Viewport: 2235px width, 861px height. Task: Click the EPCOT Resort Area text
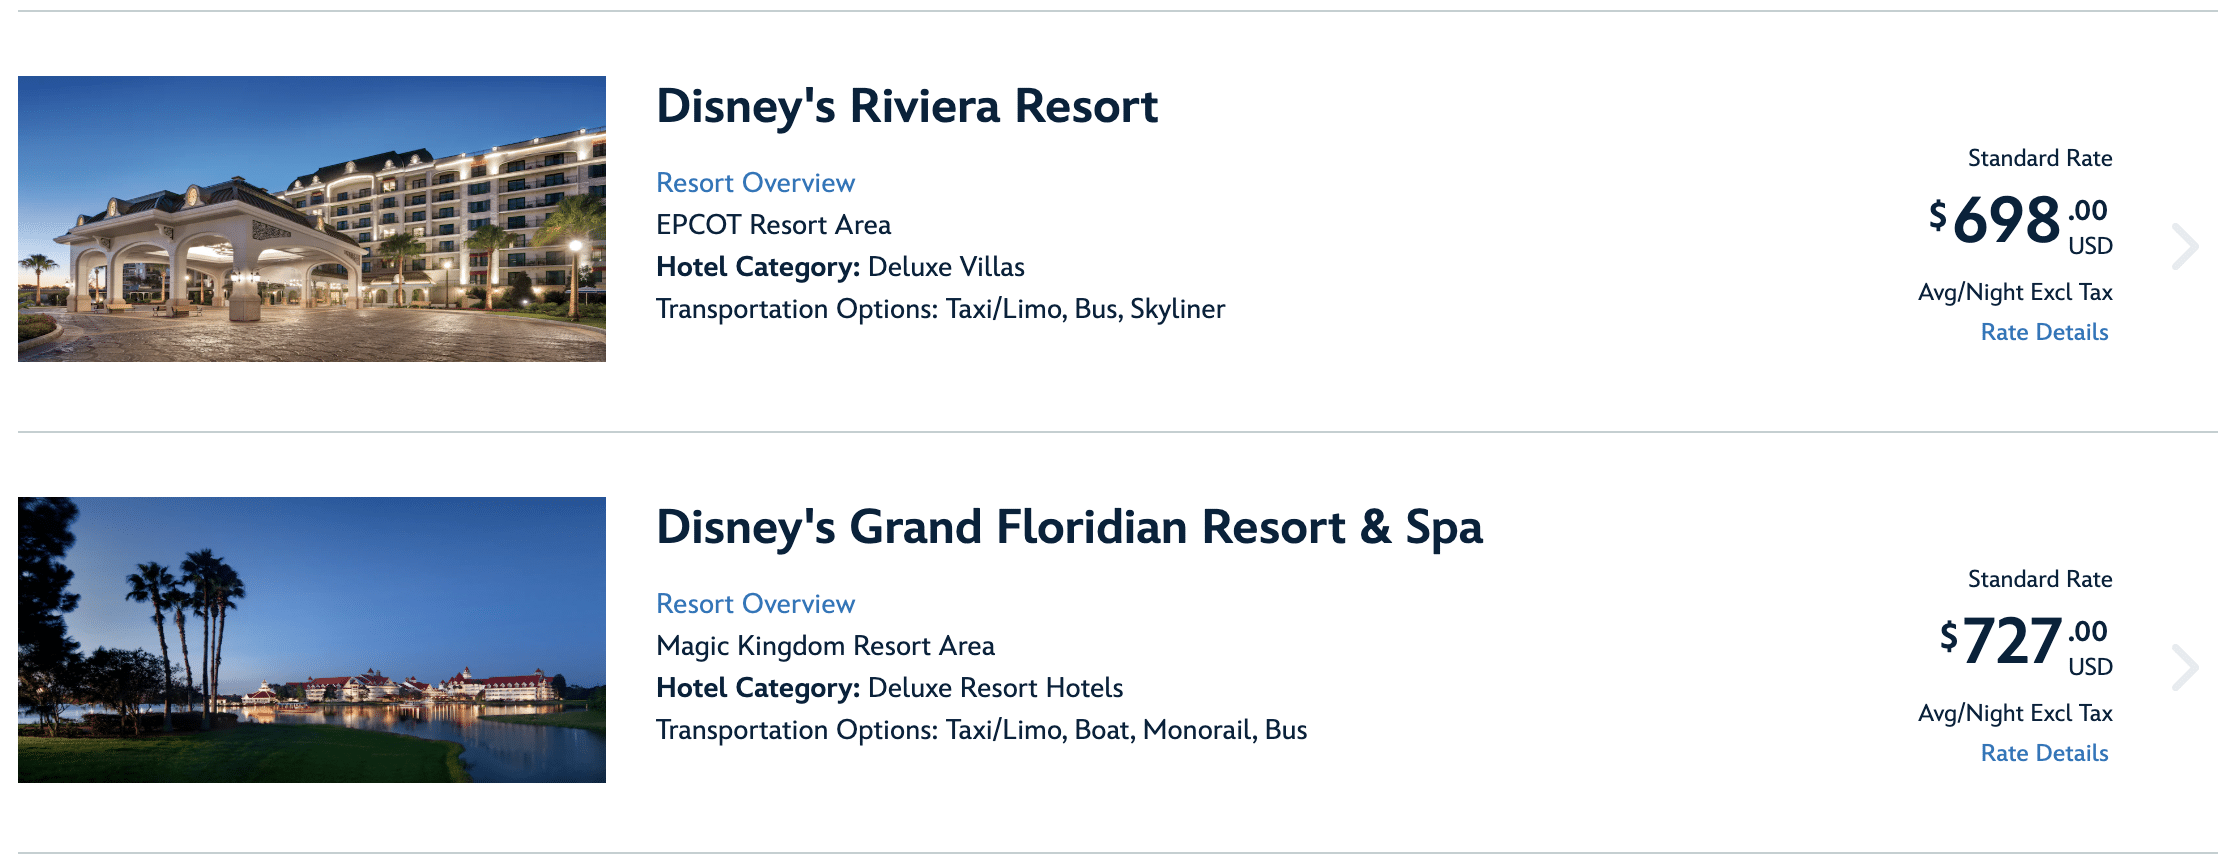click(x=773, y=225)
